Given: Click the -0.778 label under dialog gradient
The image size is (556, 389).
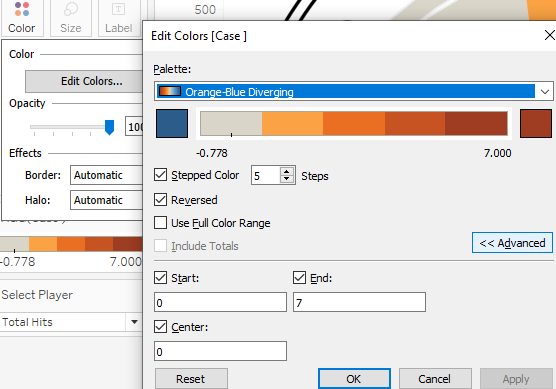Looking at the screenshot, I should point(212,153).
